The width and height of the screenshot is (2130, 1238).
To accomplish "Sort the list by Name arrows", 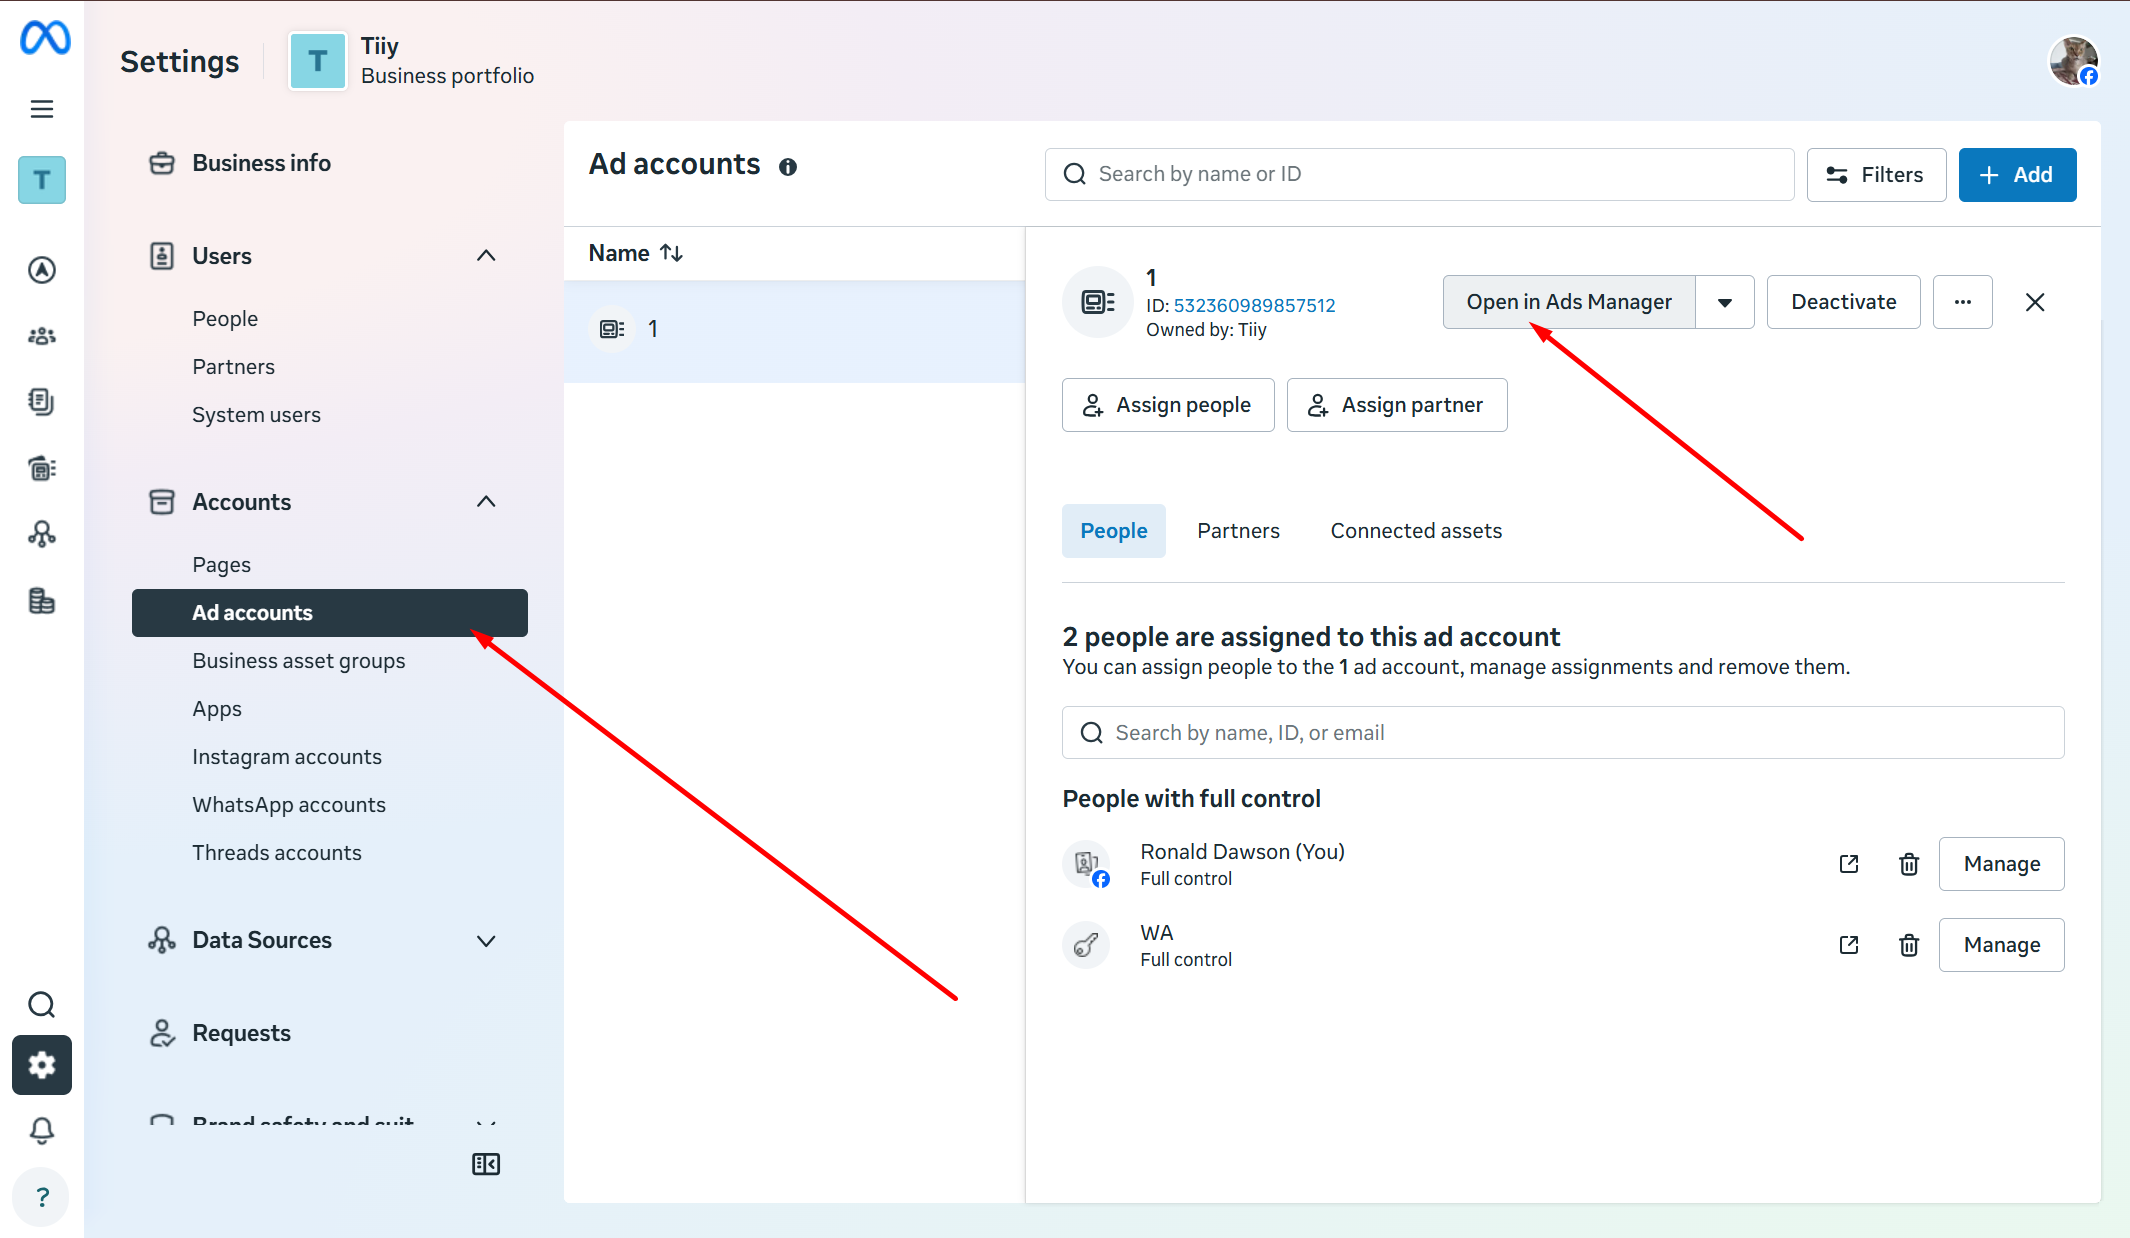I will [672, 253].
